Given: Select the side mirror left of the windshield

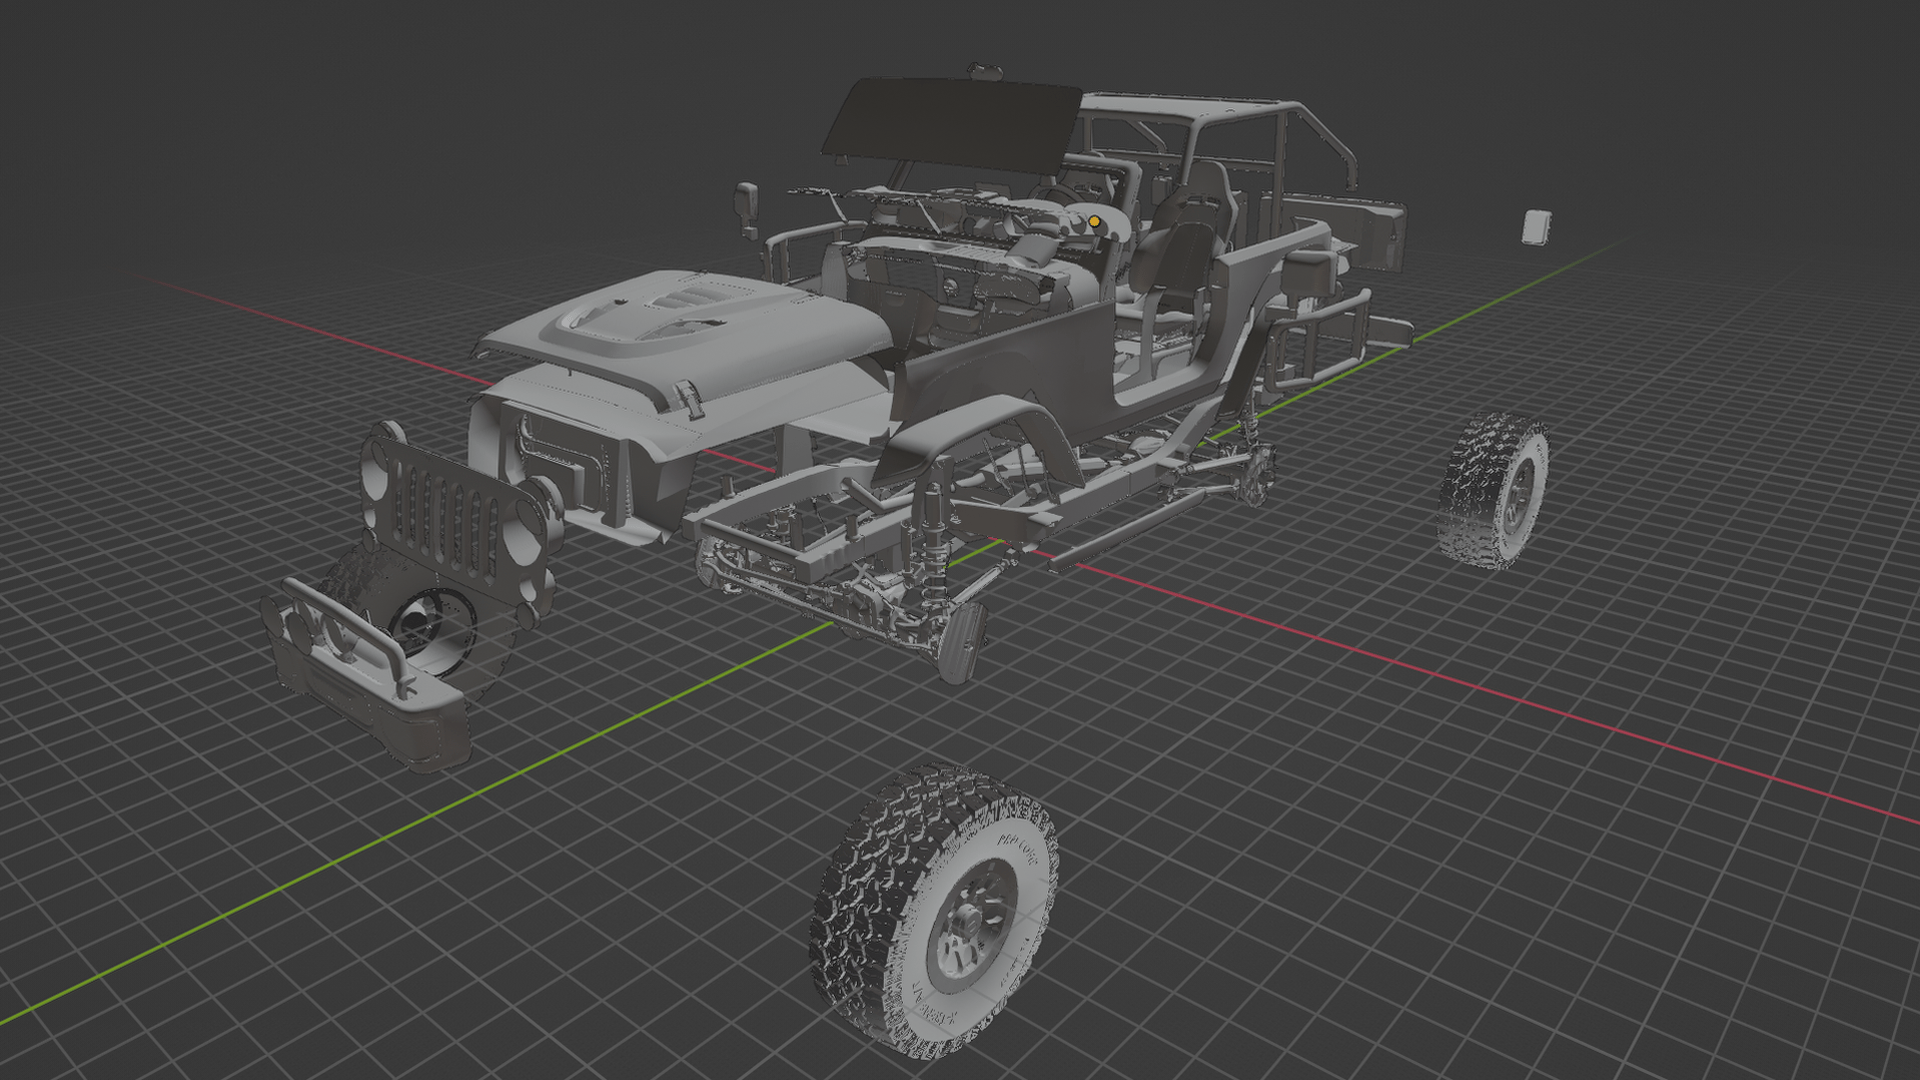Looking at the screenshot, I should click(748, 208).
